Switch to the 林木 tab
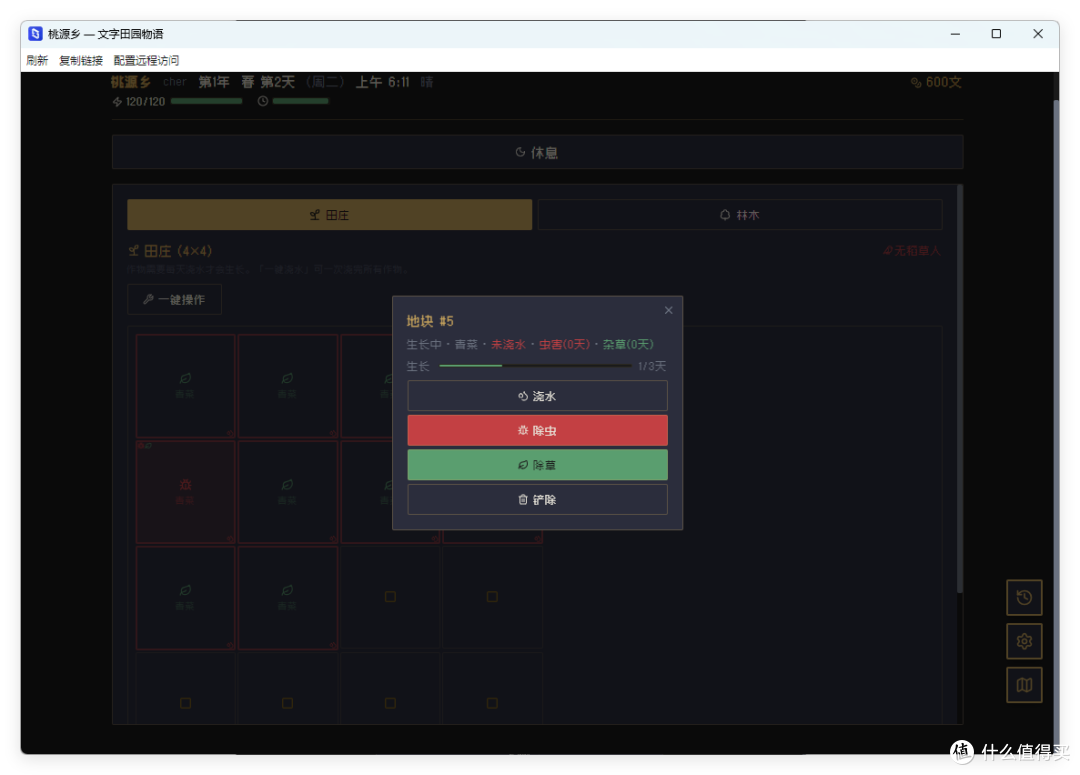The width and height of the screenshot is (1080, 775). (740, 215)
